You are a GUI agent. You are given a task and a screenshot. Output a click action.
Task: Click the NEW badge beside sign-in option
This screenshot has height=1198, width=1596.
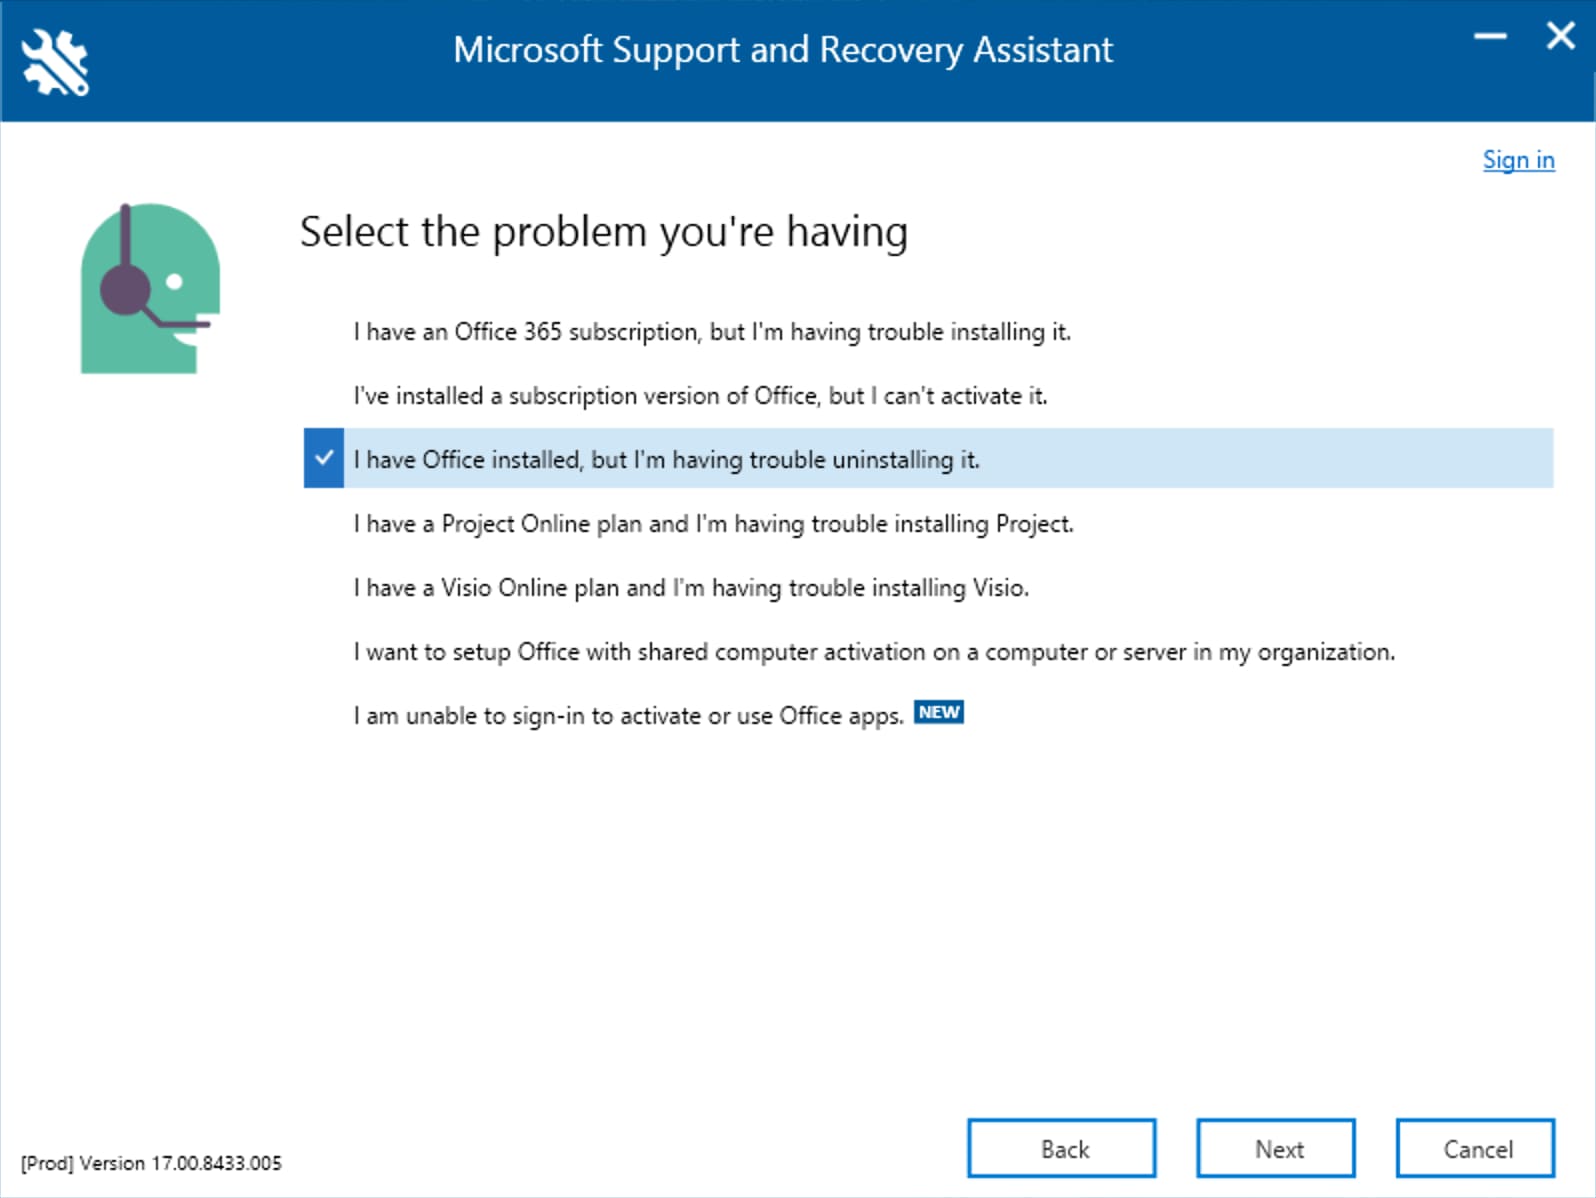[938, 712]
